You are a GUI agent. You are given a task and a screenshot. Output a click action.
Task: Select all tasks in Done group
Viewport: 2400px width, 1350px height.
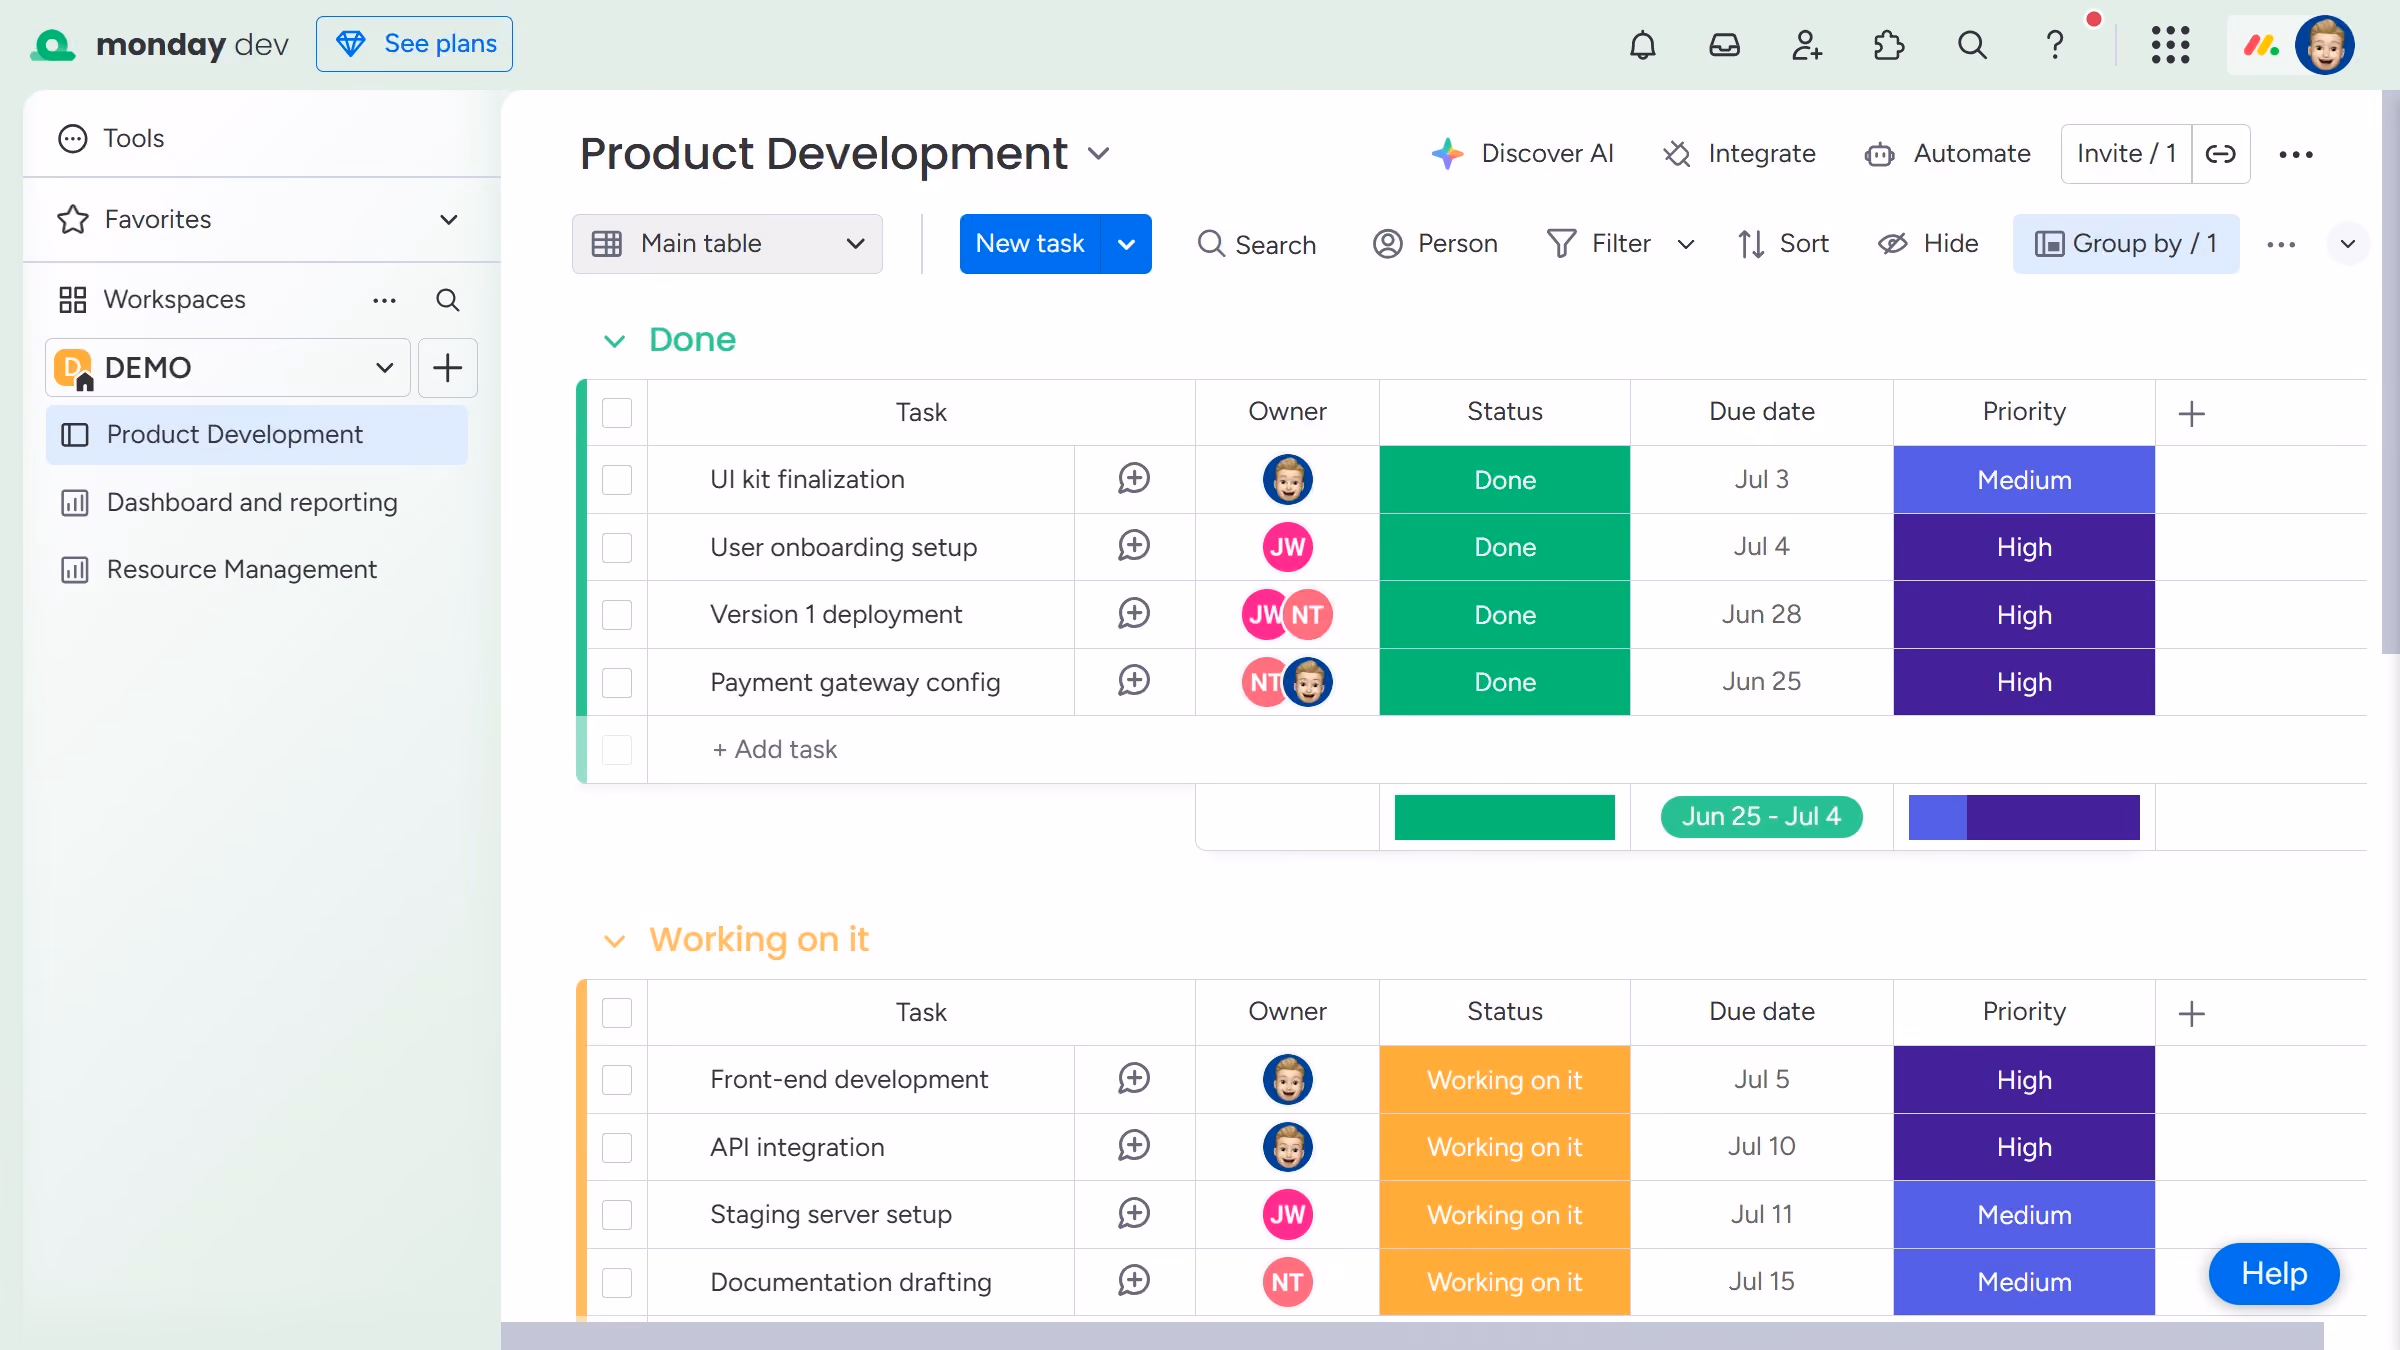pyautogui.click(x=617, y=413)
